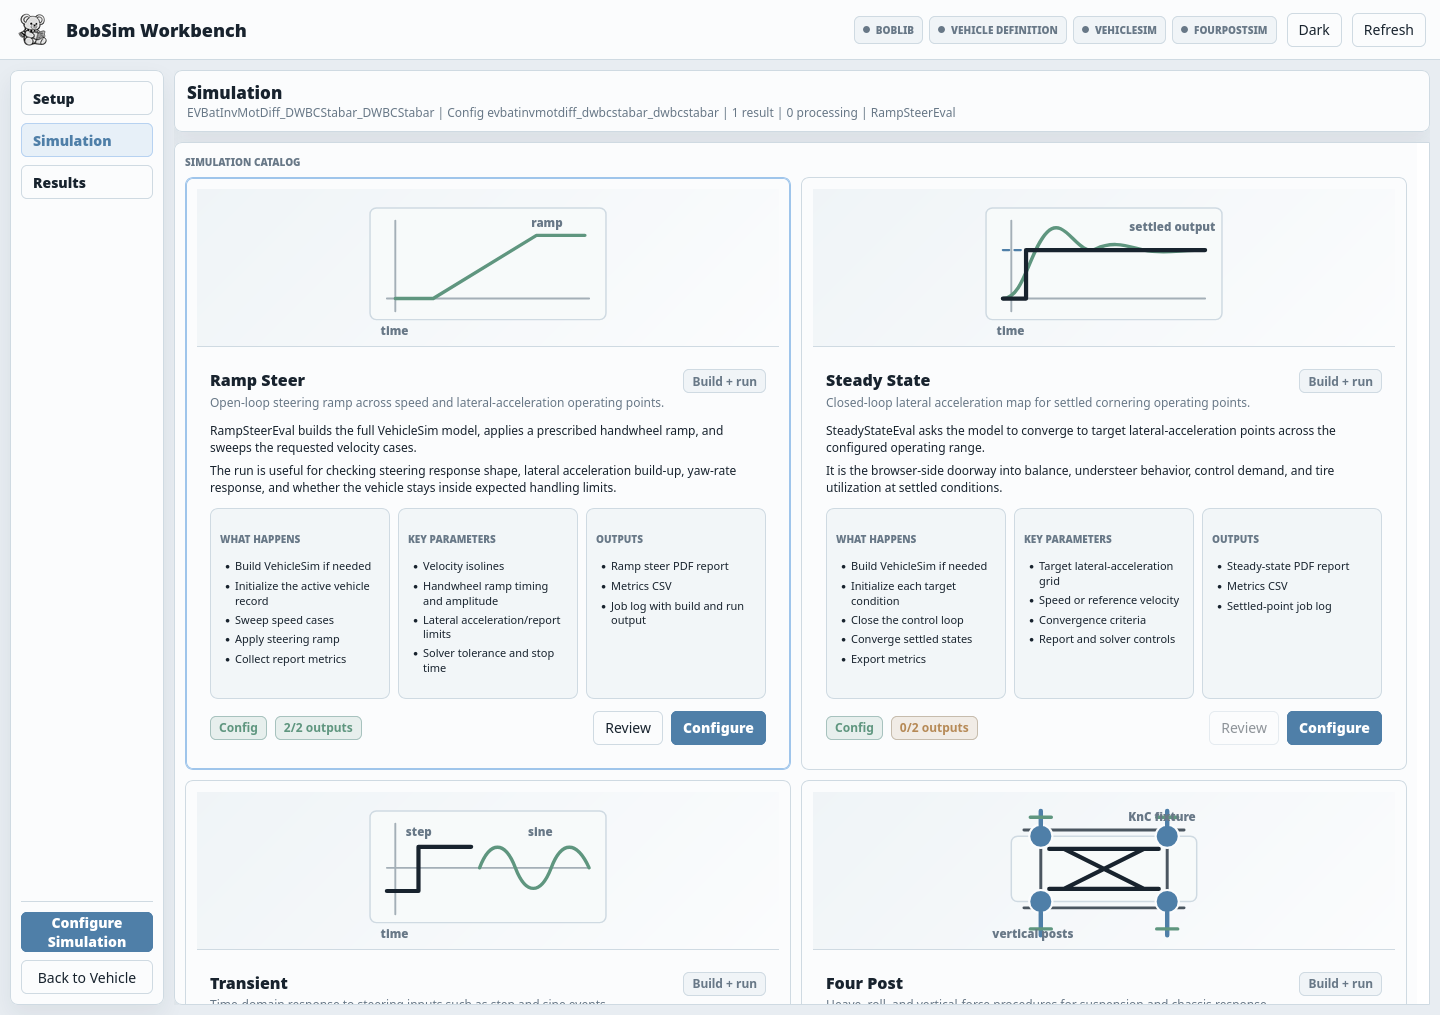Click the 0/2 outputs badge
This screenshot has width=1440, height=1015.
point(934,728)
